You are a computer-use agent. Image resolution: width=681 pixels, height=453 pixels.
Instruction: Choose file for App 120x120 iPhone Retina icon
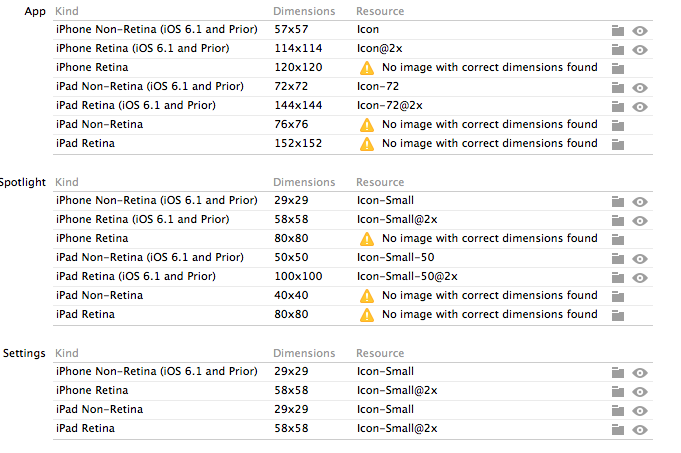tap(618, 68)
